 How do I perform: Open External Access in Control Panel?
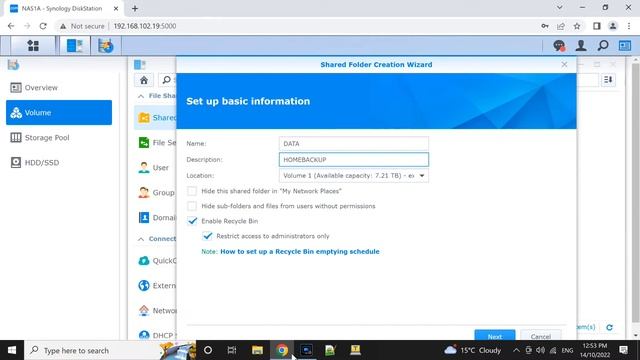(x=156, y=285)
